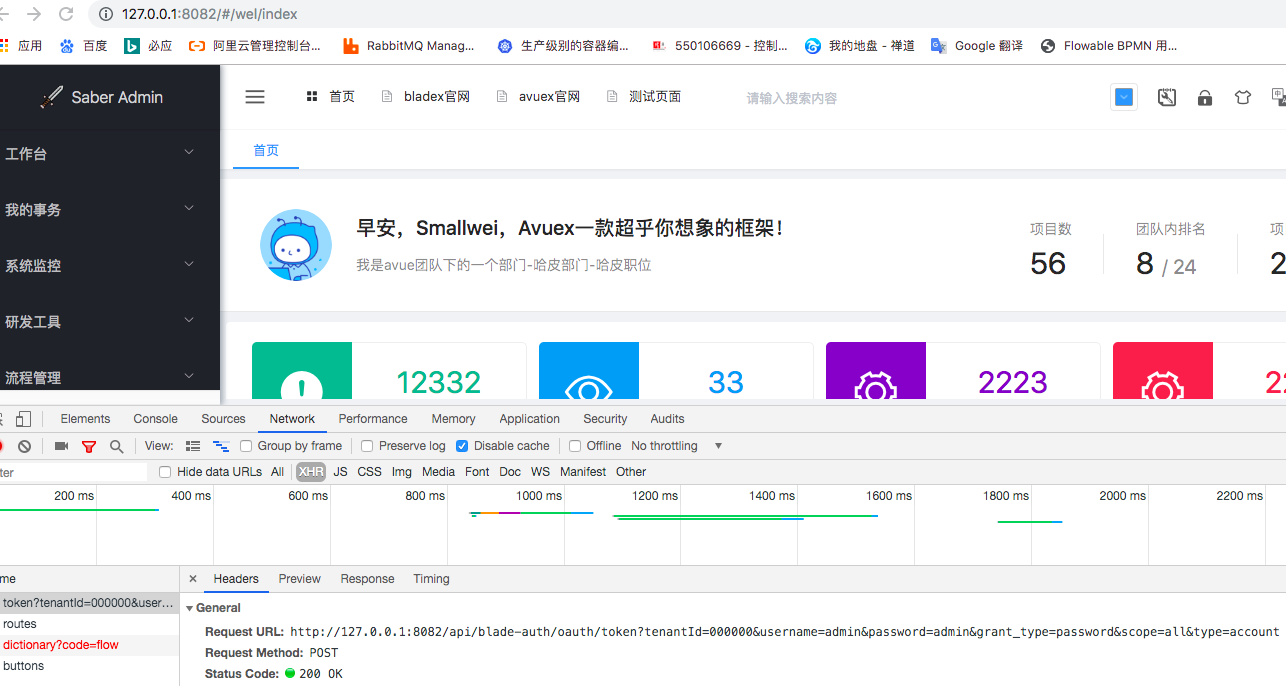Close the request details panel
The height and width of the screenshot is (686, 1286).
point(193,579)
